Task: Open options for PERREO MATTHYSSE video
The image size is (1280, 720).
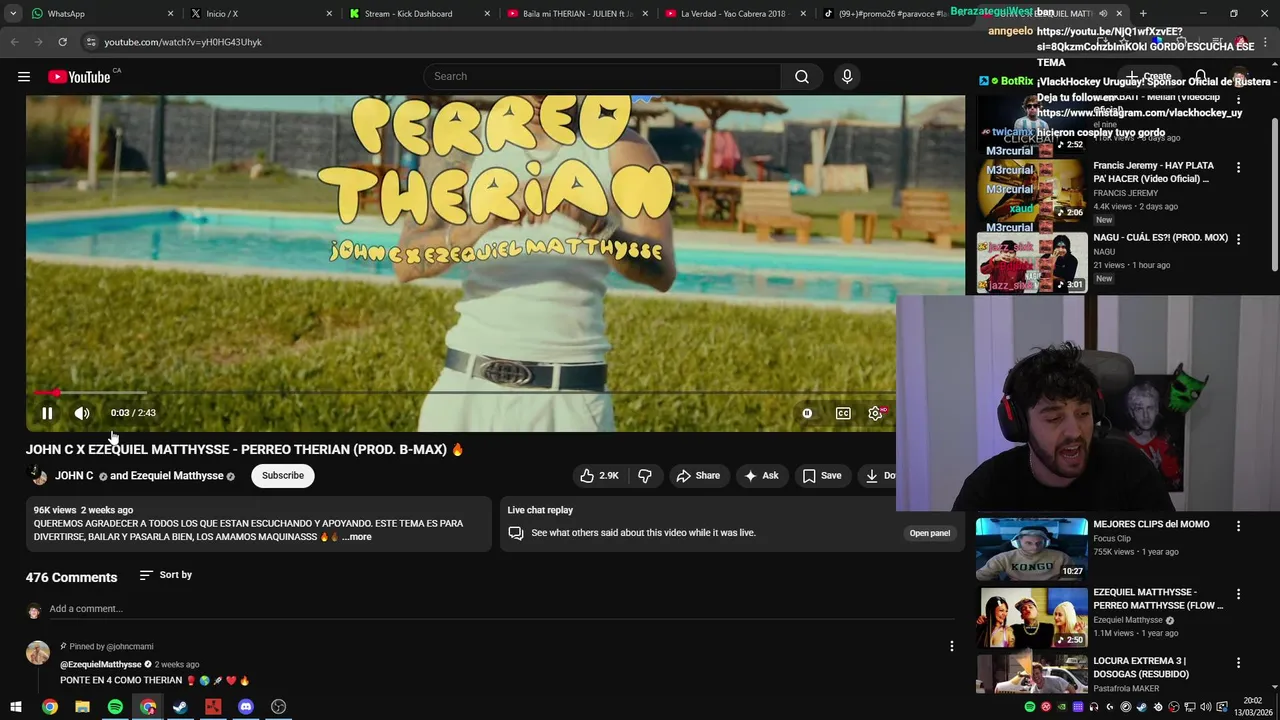Action: pos(1238,594)
